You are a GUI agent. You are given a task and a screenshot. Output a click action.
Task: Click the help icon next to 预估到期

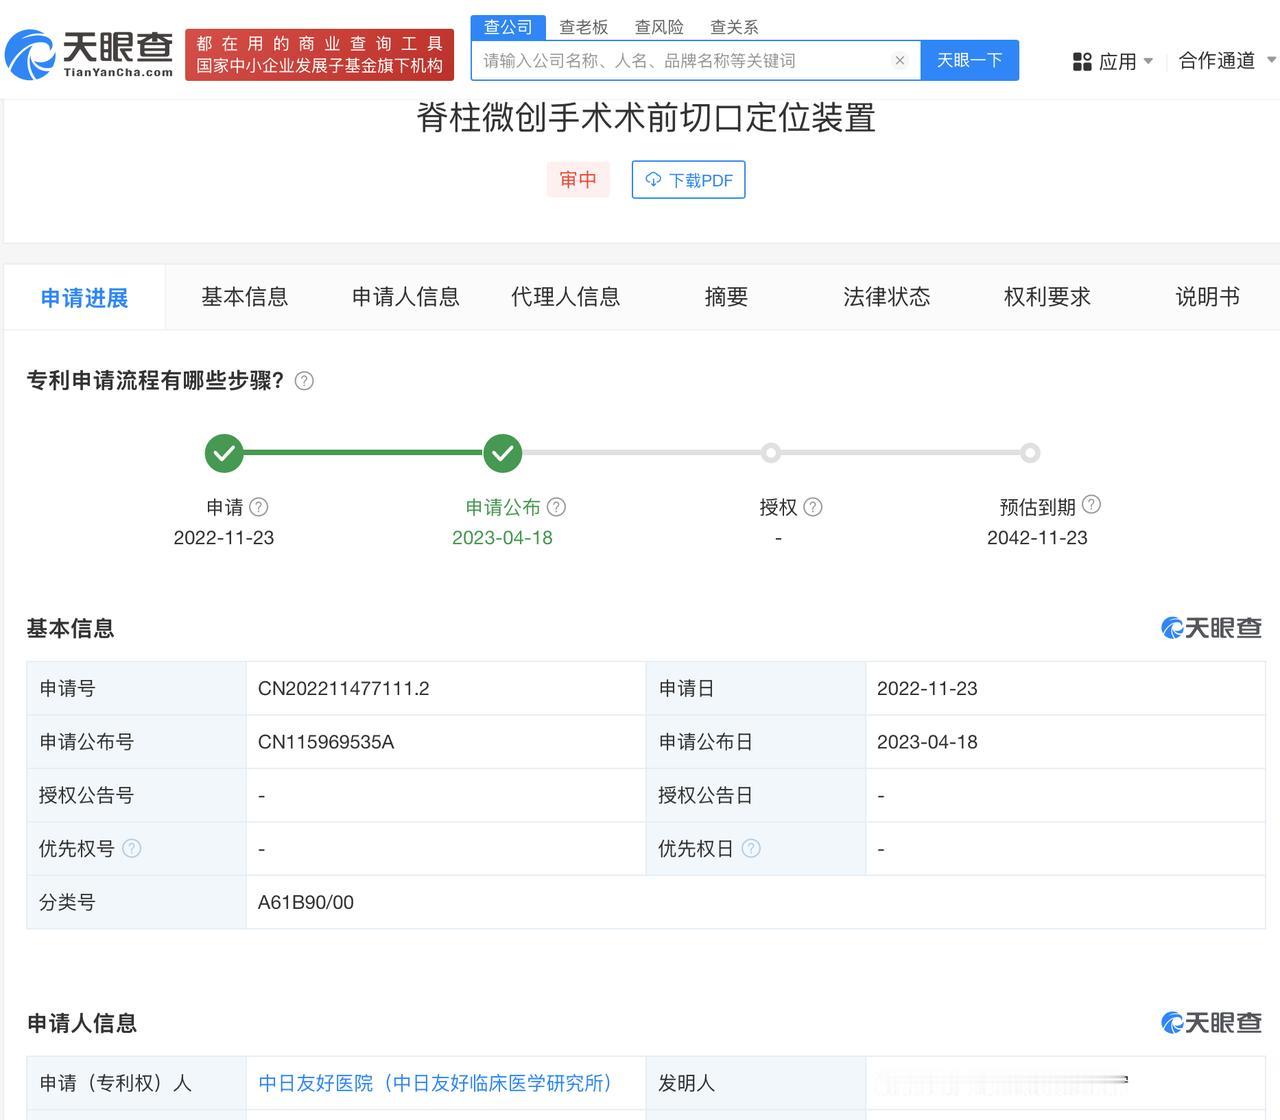1091,505
